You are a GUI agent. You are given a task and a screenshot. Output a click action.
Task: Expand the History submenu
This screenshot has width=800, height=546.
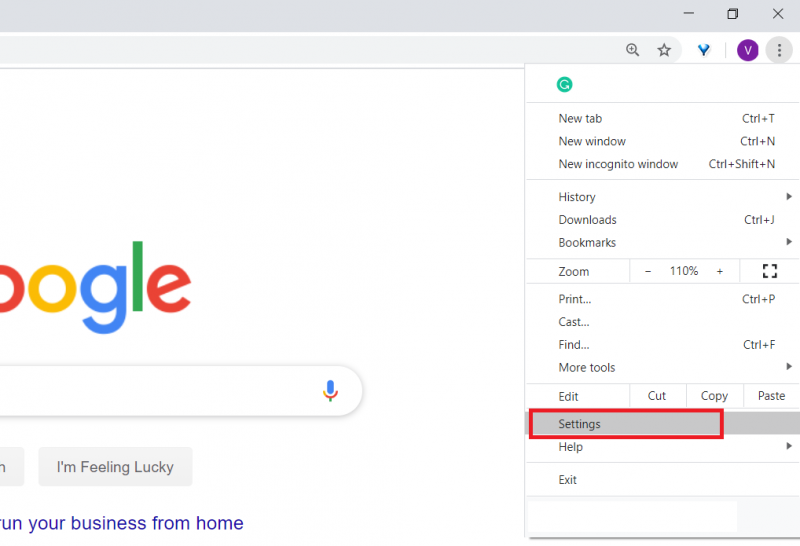coord(663,197)
